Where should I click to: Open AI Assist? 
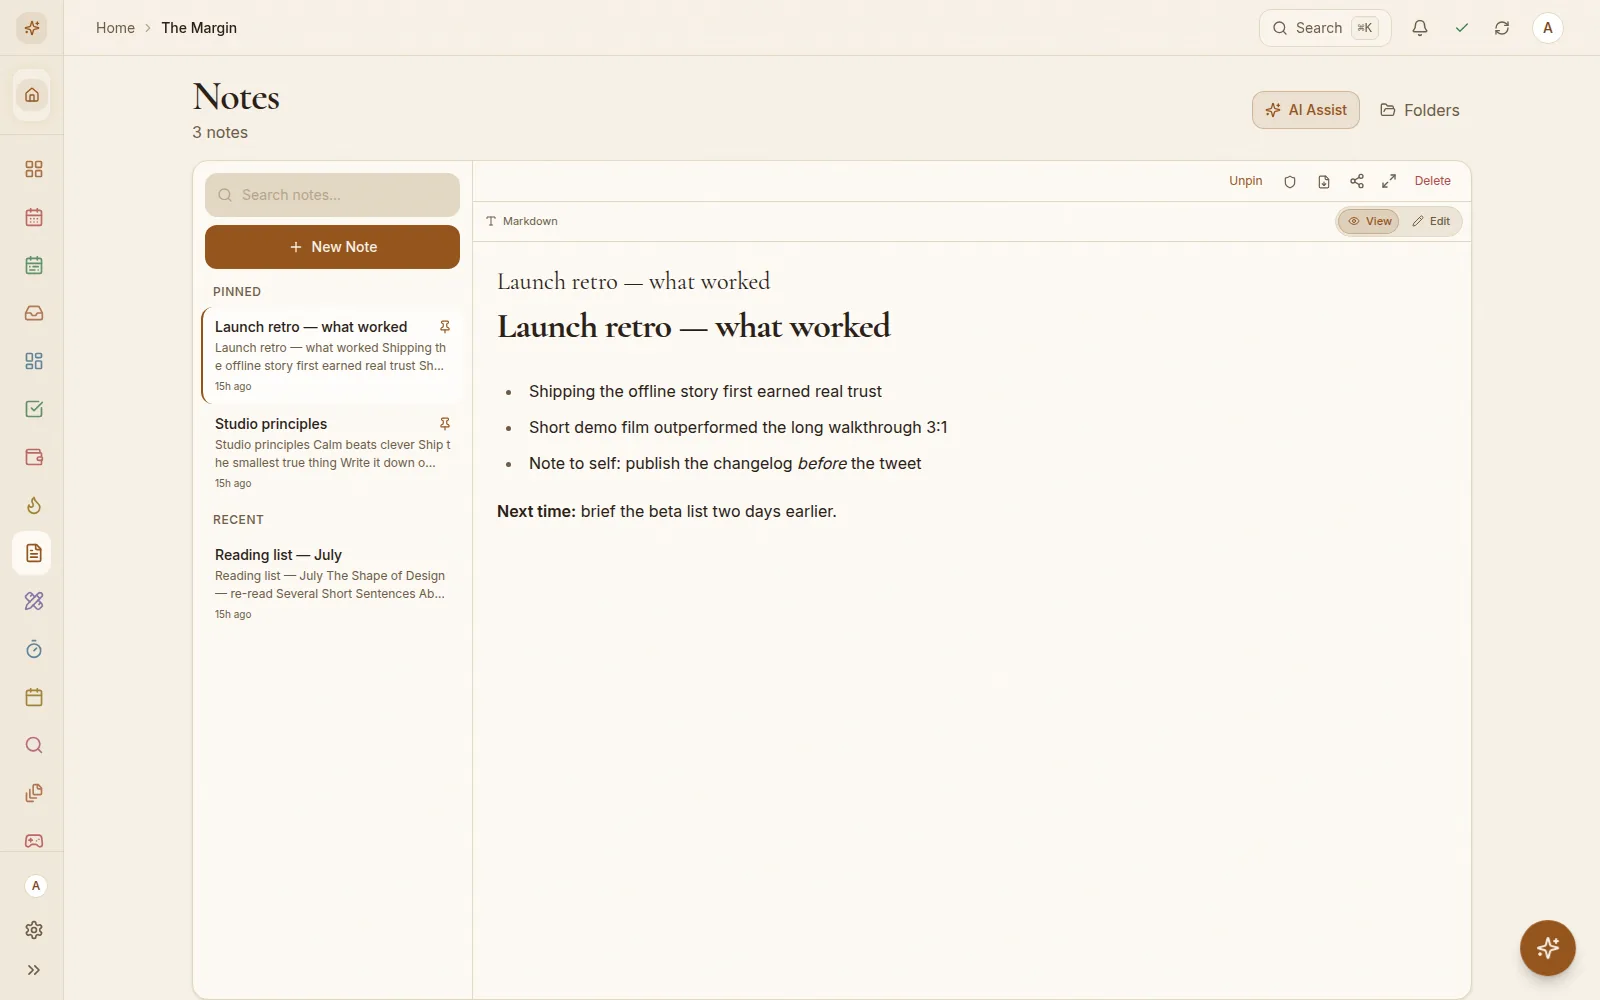[x=1306, y=110]
